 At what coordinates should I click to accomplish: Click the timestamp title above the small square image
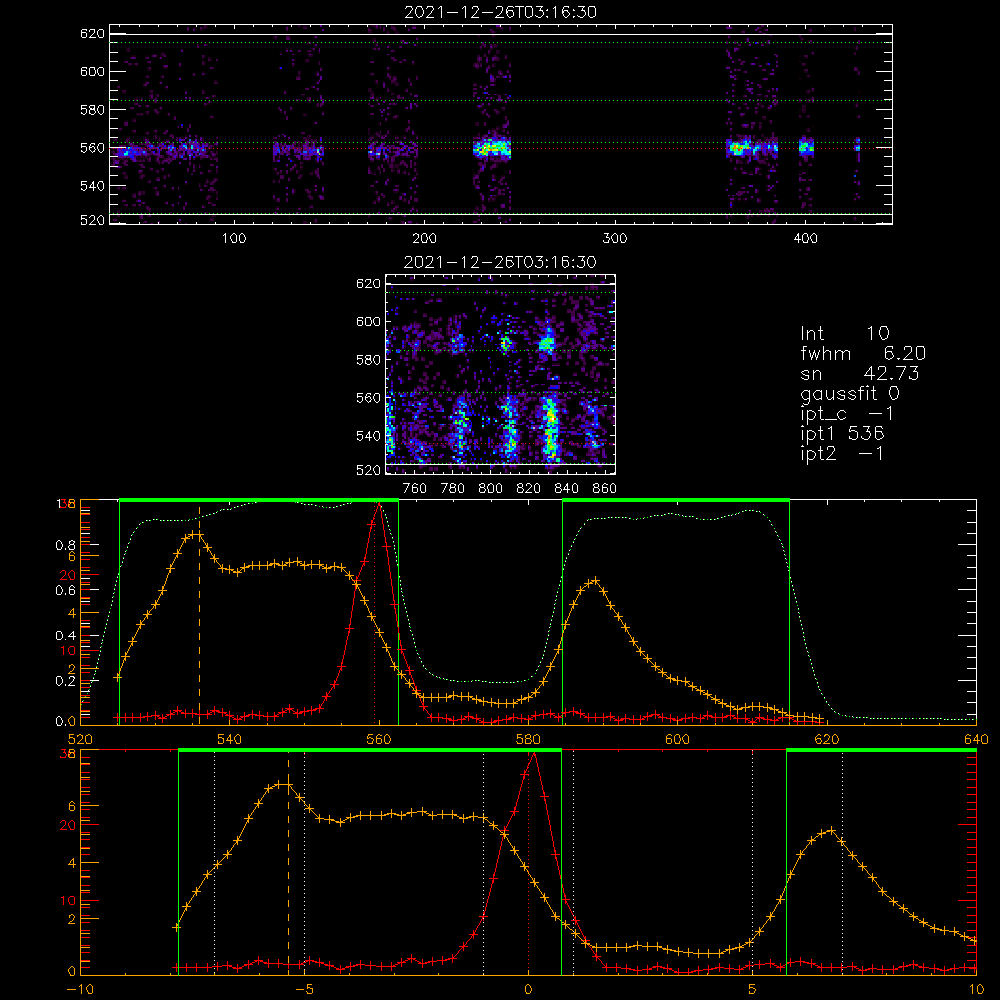500,262
